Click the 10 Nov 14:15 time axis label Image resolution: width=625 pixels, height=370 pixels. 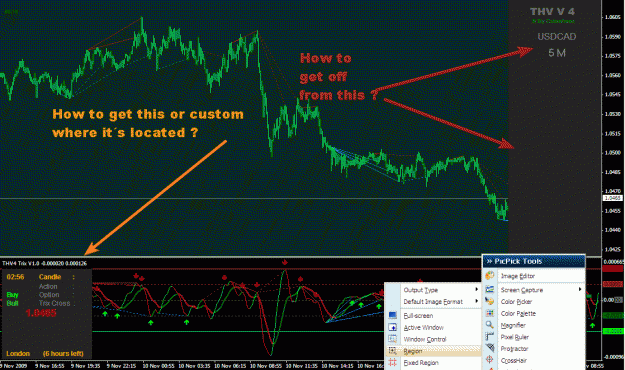point(338,366)
